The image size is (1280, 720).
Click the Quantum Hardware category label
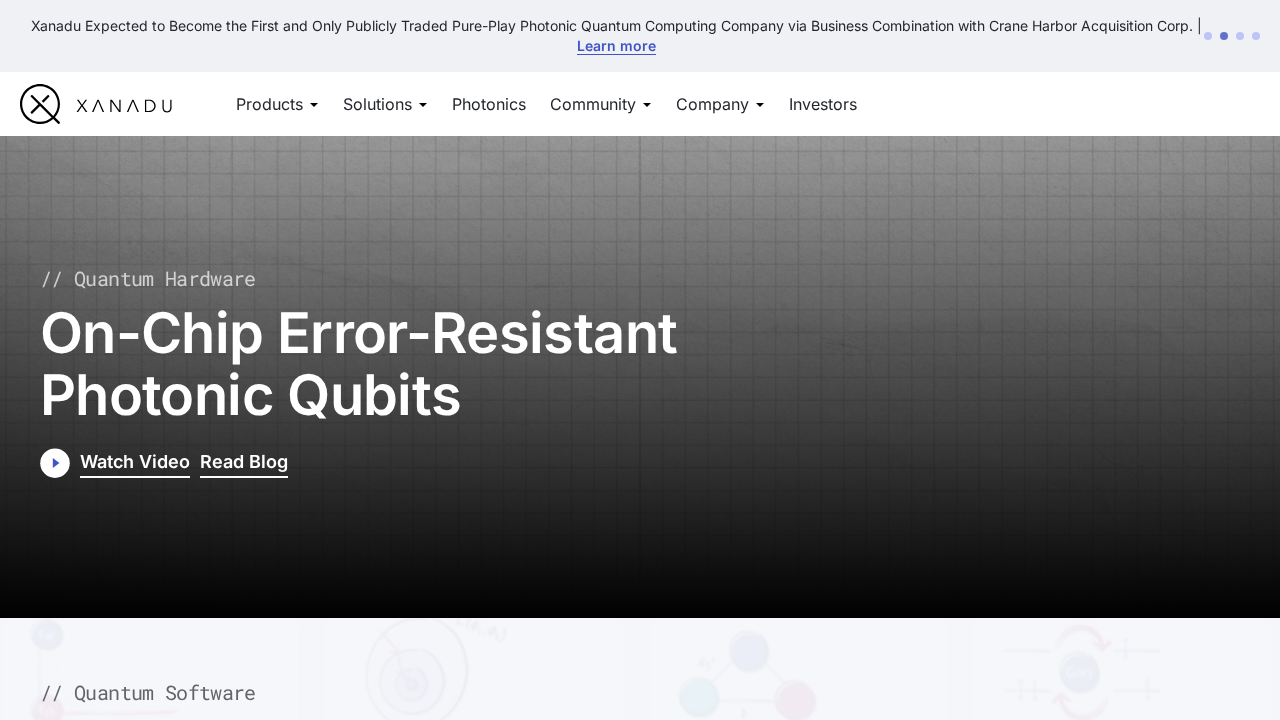[148, 279]
